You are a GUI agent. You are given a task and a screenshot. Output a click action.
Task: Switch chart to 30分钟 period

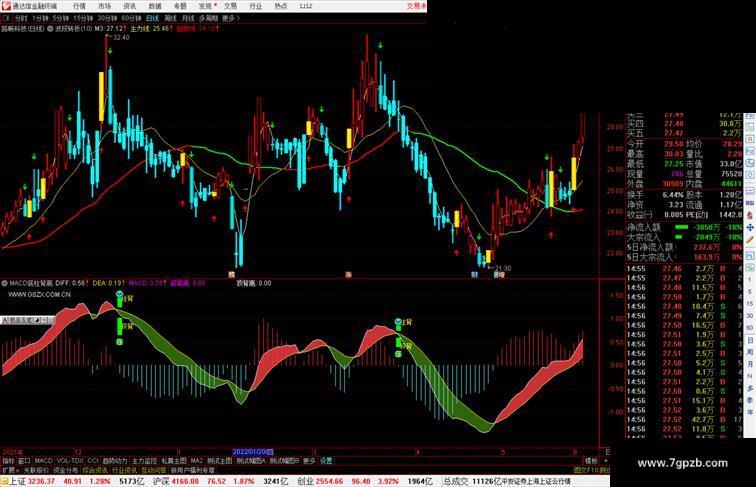[107, 18]
